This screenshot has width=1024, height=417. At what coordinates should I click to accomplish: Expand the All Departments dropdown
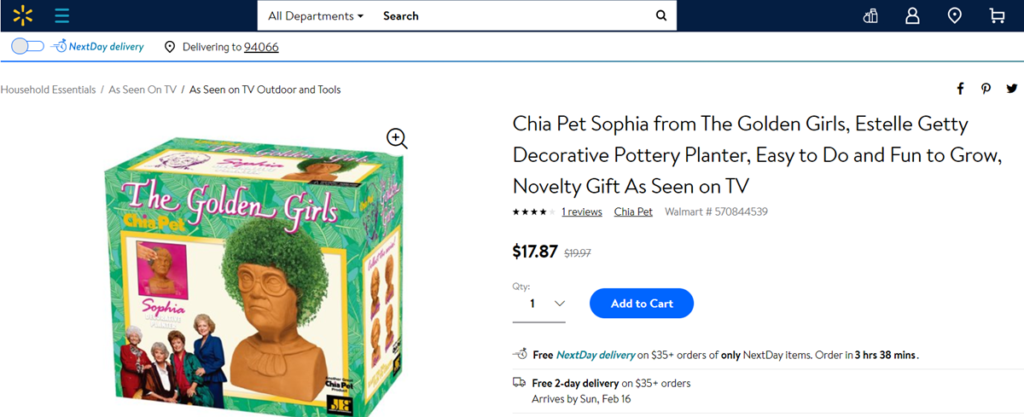click(315, 16)
